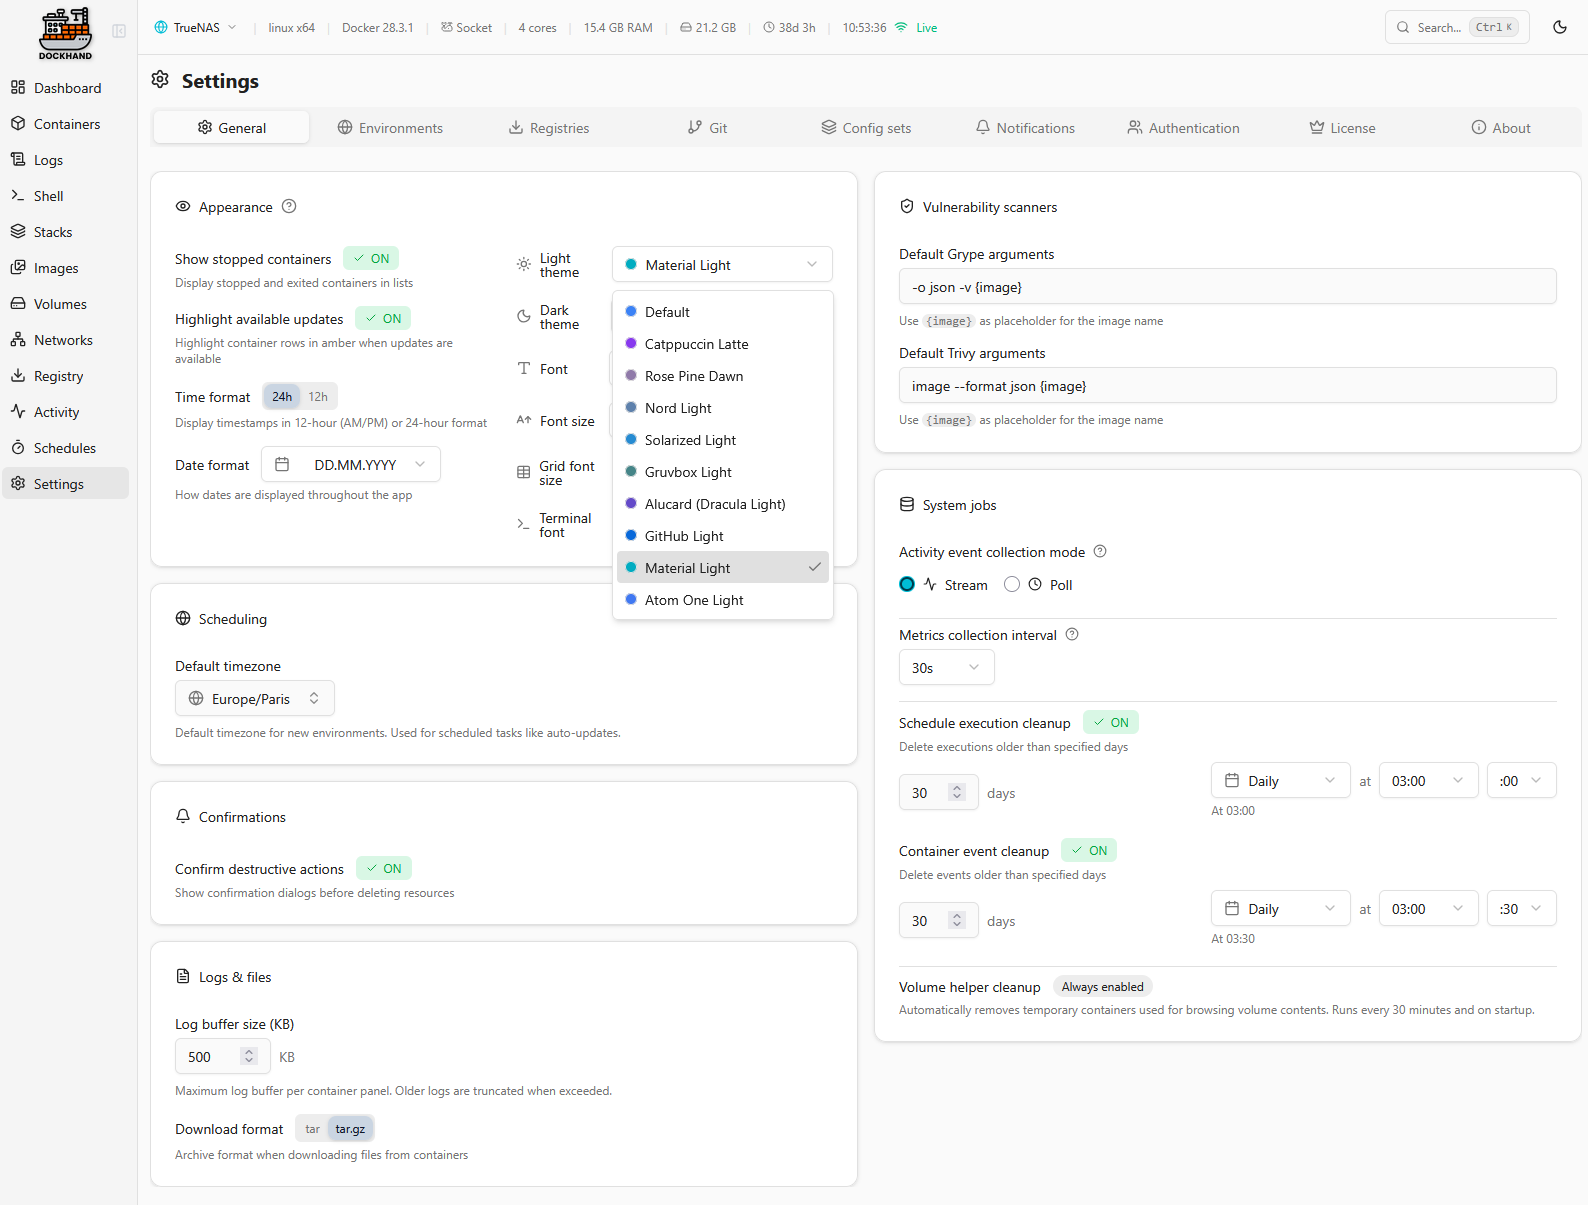Click the help icon beside Metrics collection interval
This screenshot has width=1588, height=1205.
tap(1072, 634)
